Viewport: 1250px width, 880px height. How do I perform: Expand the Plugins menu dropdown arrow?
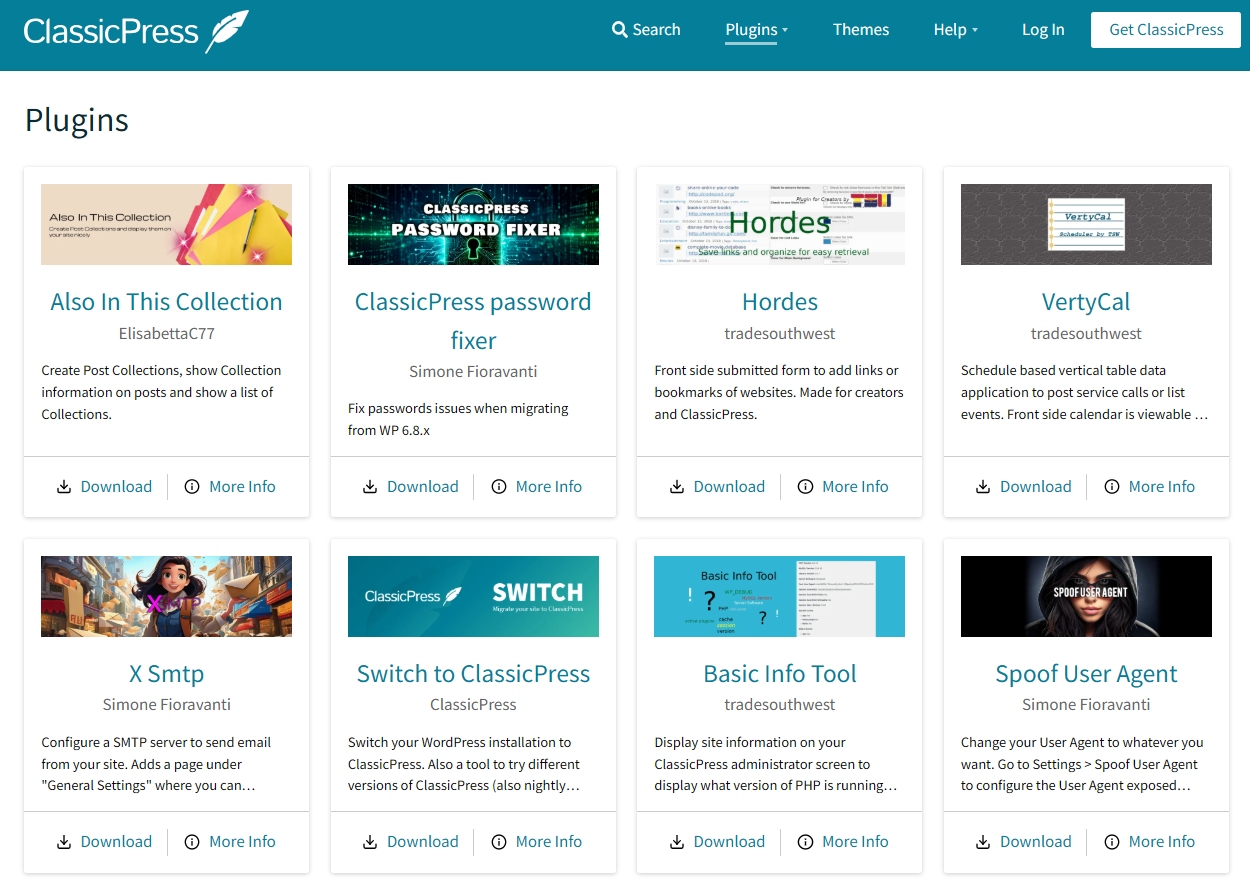coord(785,31)
